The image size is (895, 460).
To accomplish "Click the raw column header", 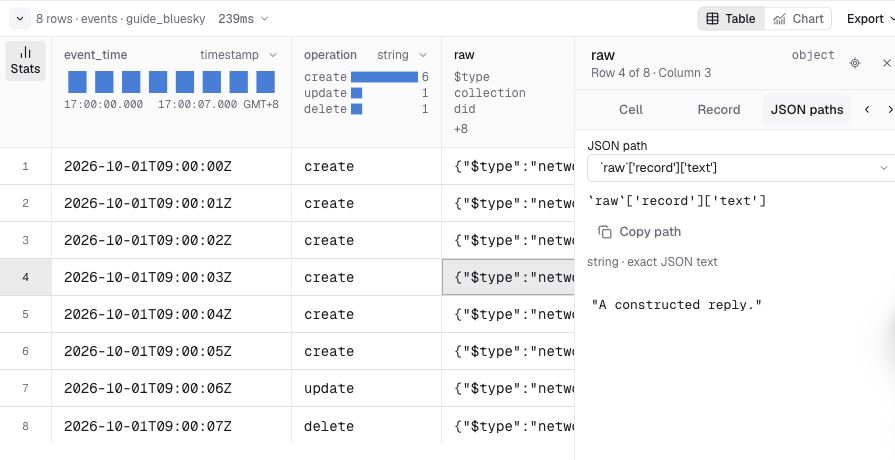I will (x=464, y=55).
